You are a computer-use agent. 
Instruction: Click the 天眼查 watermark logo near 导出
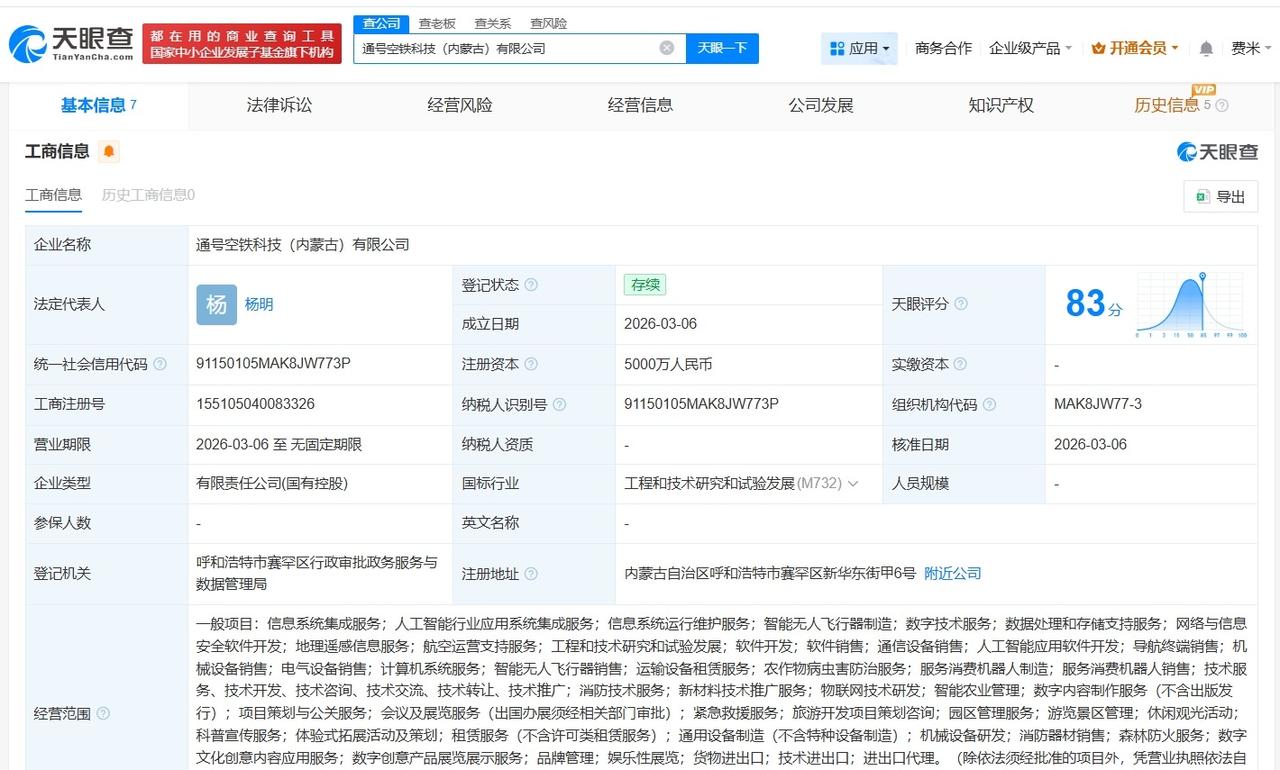coord(1217,150)
